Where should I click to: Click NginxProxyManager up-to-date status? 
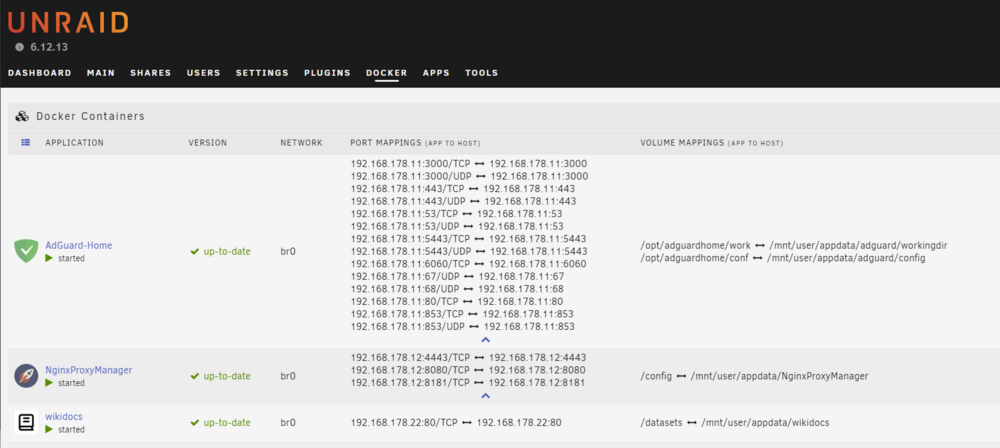226,377
